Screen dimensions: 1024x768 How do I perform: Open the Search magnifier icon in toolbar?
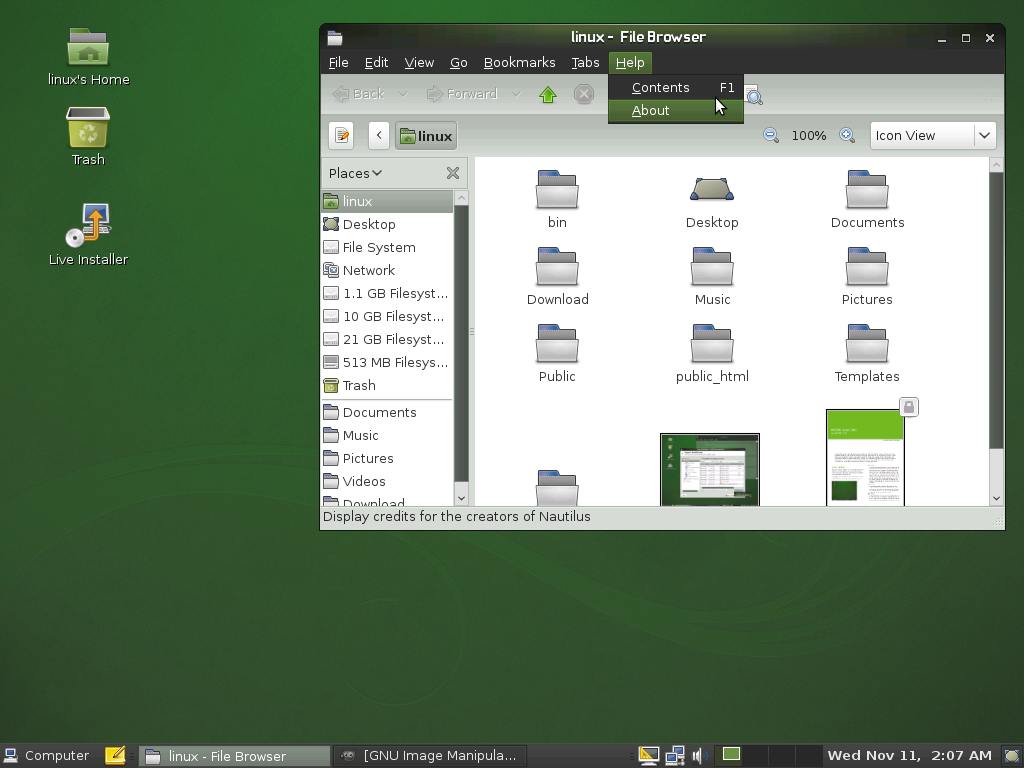coord(754,96)
